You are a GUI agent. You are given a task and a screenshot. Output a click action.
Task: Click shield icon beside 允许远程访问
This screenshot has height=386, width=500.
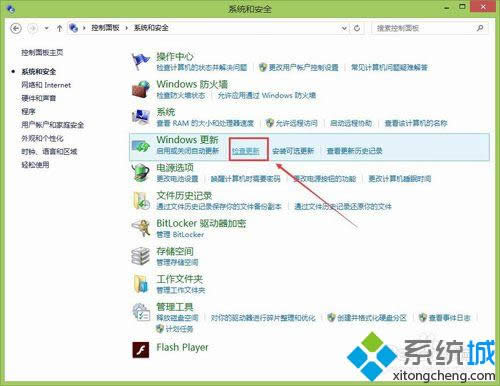[270, 123]
